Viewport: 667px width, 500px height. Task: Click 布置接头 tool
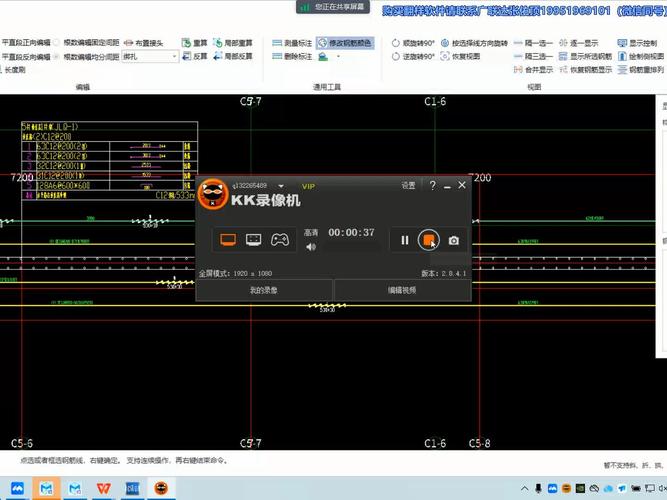[143, 43]
